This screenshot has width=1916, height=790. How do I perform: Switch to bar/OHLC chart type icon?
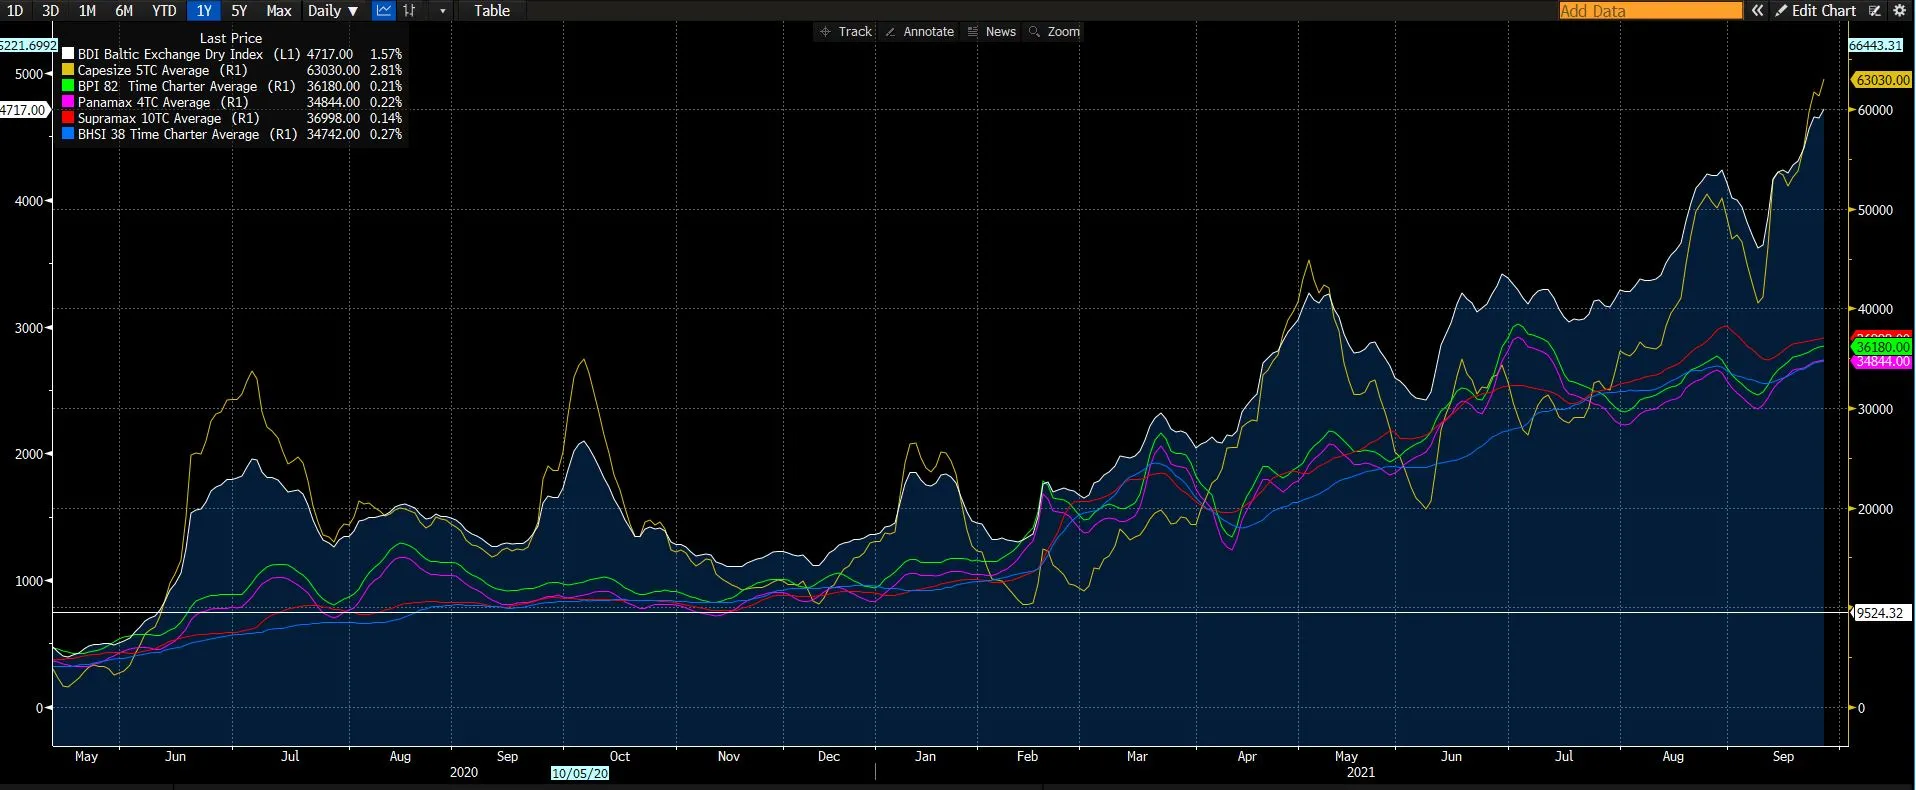coord(409,10)
